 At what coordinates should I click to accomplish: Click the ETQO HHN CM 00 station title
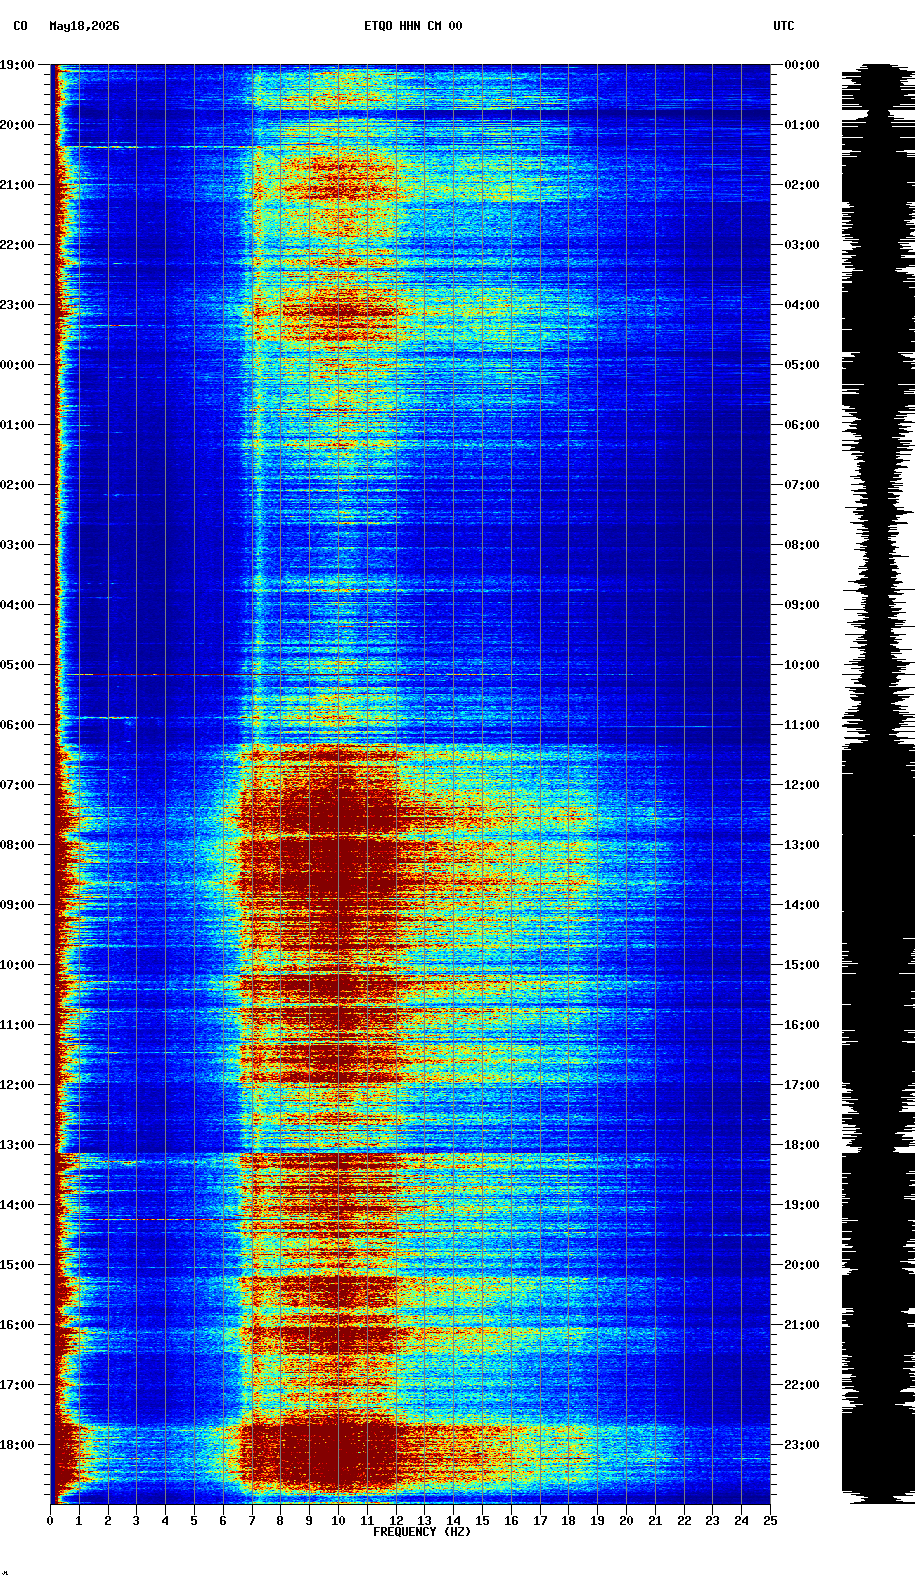pyautogui.click(x=413, y=26)
